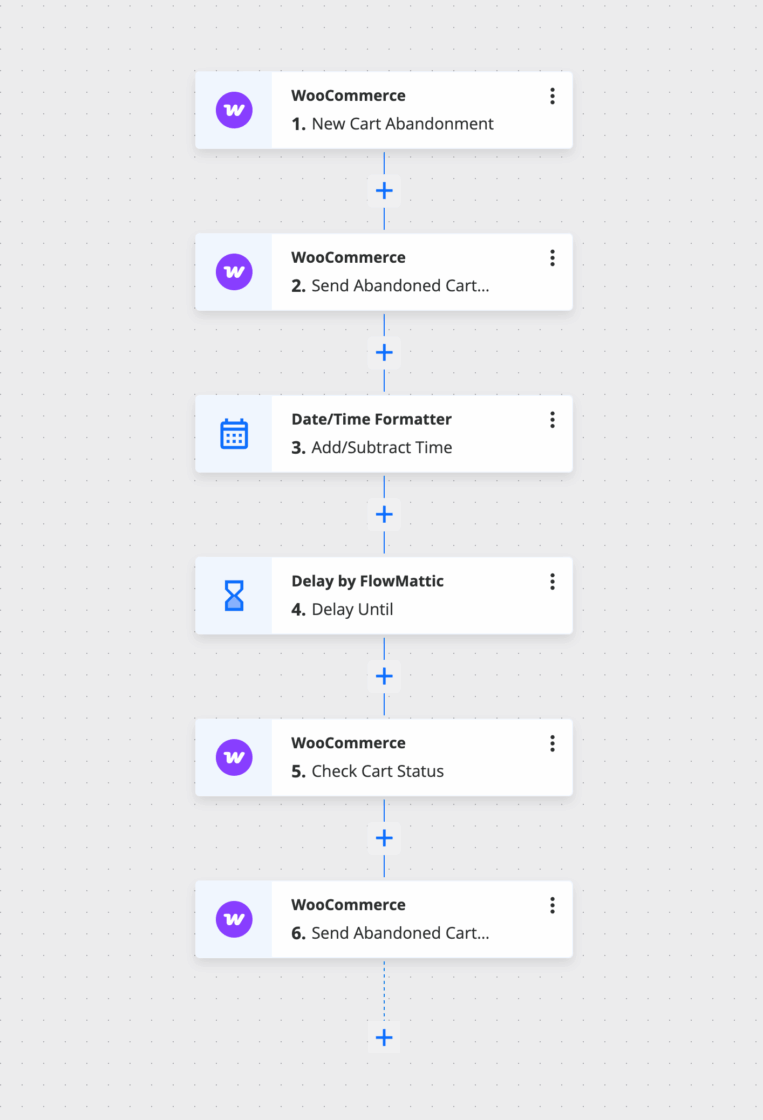The width and height of the screenshot is (763, 1120).
Task: Click WooCommerce icon on step 6
Action: (x=234, y=920)
